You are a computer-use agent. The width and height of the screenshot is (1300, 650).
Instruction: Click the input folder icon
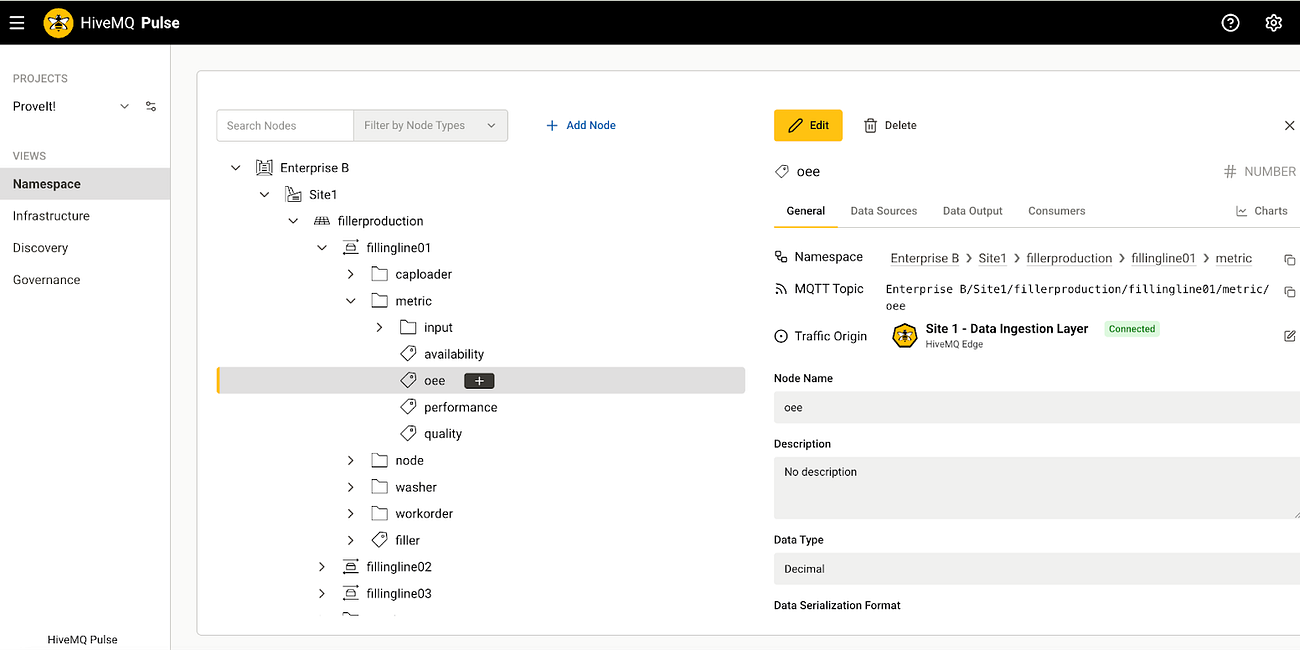tap(408, 327)
